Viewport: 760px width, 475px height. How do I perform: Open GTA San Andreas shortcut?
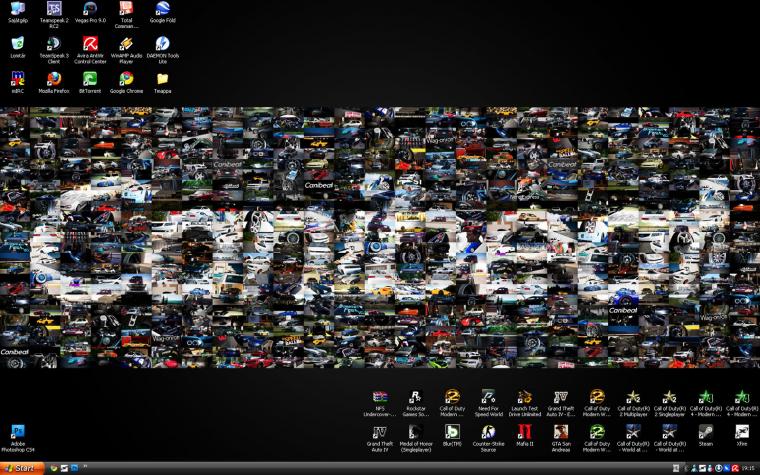coord(561,439)
